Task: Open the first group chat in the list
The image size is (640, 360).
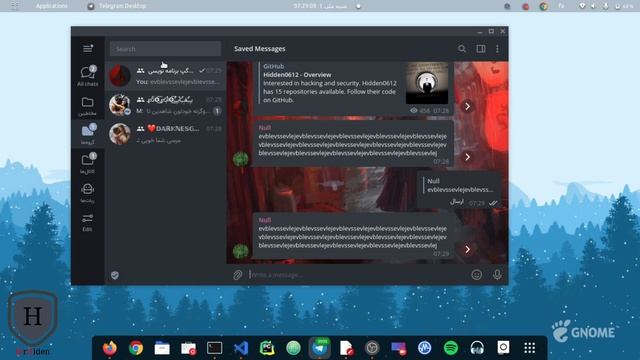Action: (x=165, y=76)
